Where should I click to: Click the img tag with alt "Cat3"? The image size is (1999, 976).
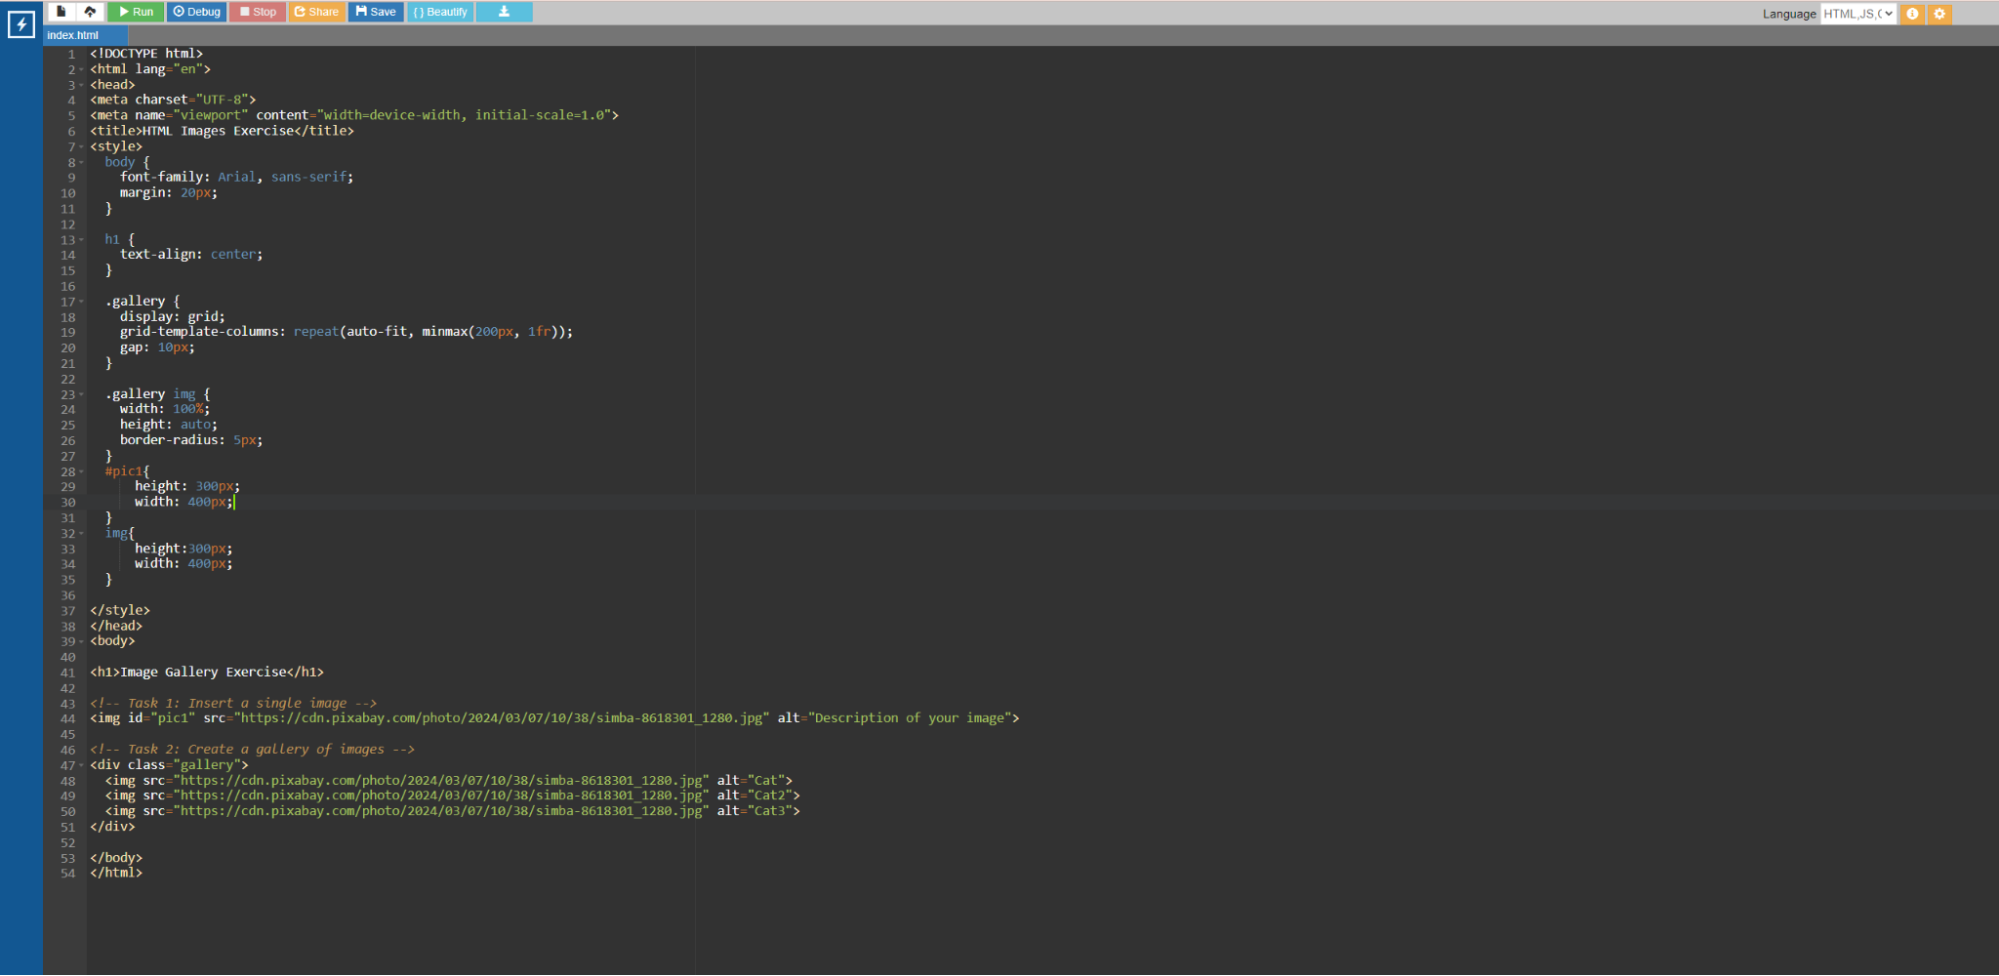[452, 812]
